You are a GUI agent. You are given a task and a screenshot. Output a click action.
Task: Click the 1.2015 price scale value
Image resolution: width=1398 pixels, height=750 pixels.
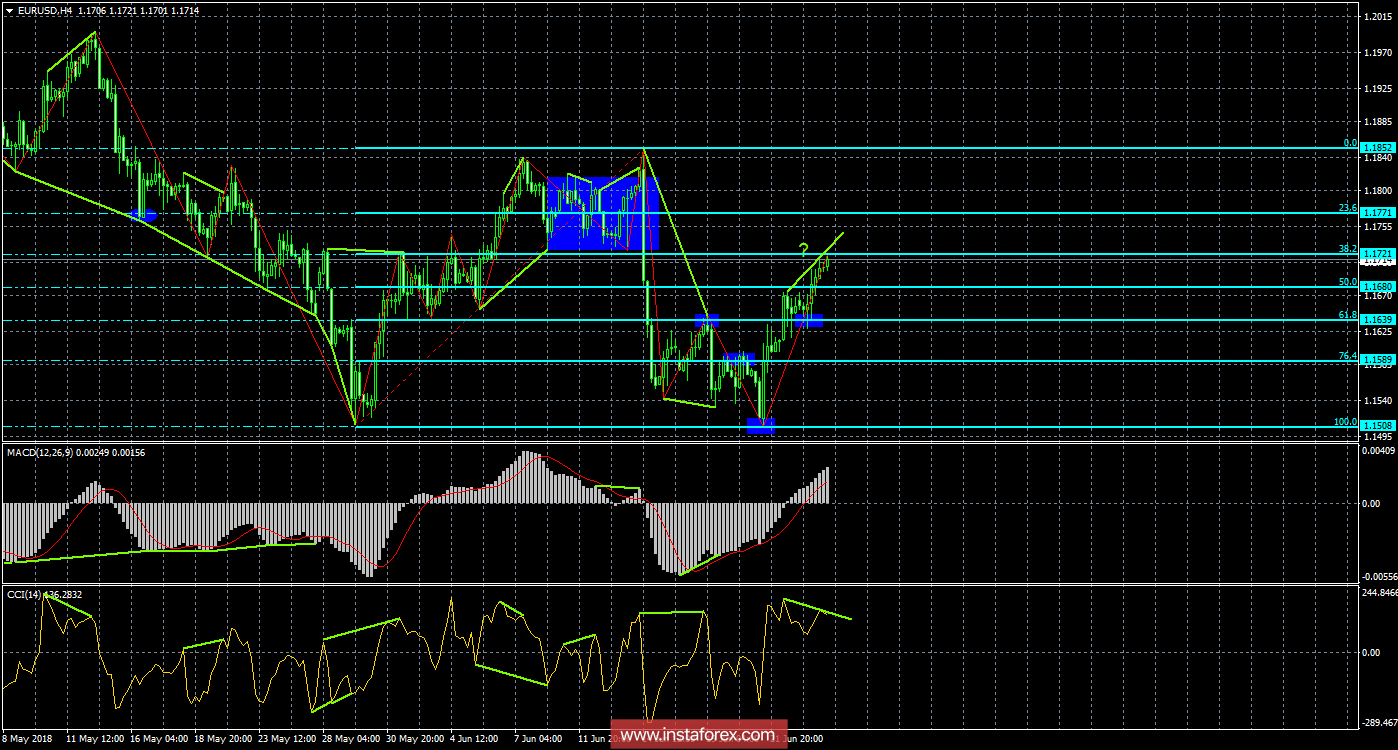(1378, 19)
